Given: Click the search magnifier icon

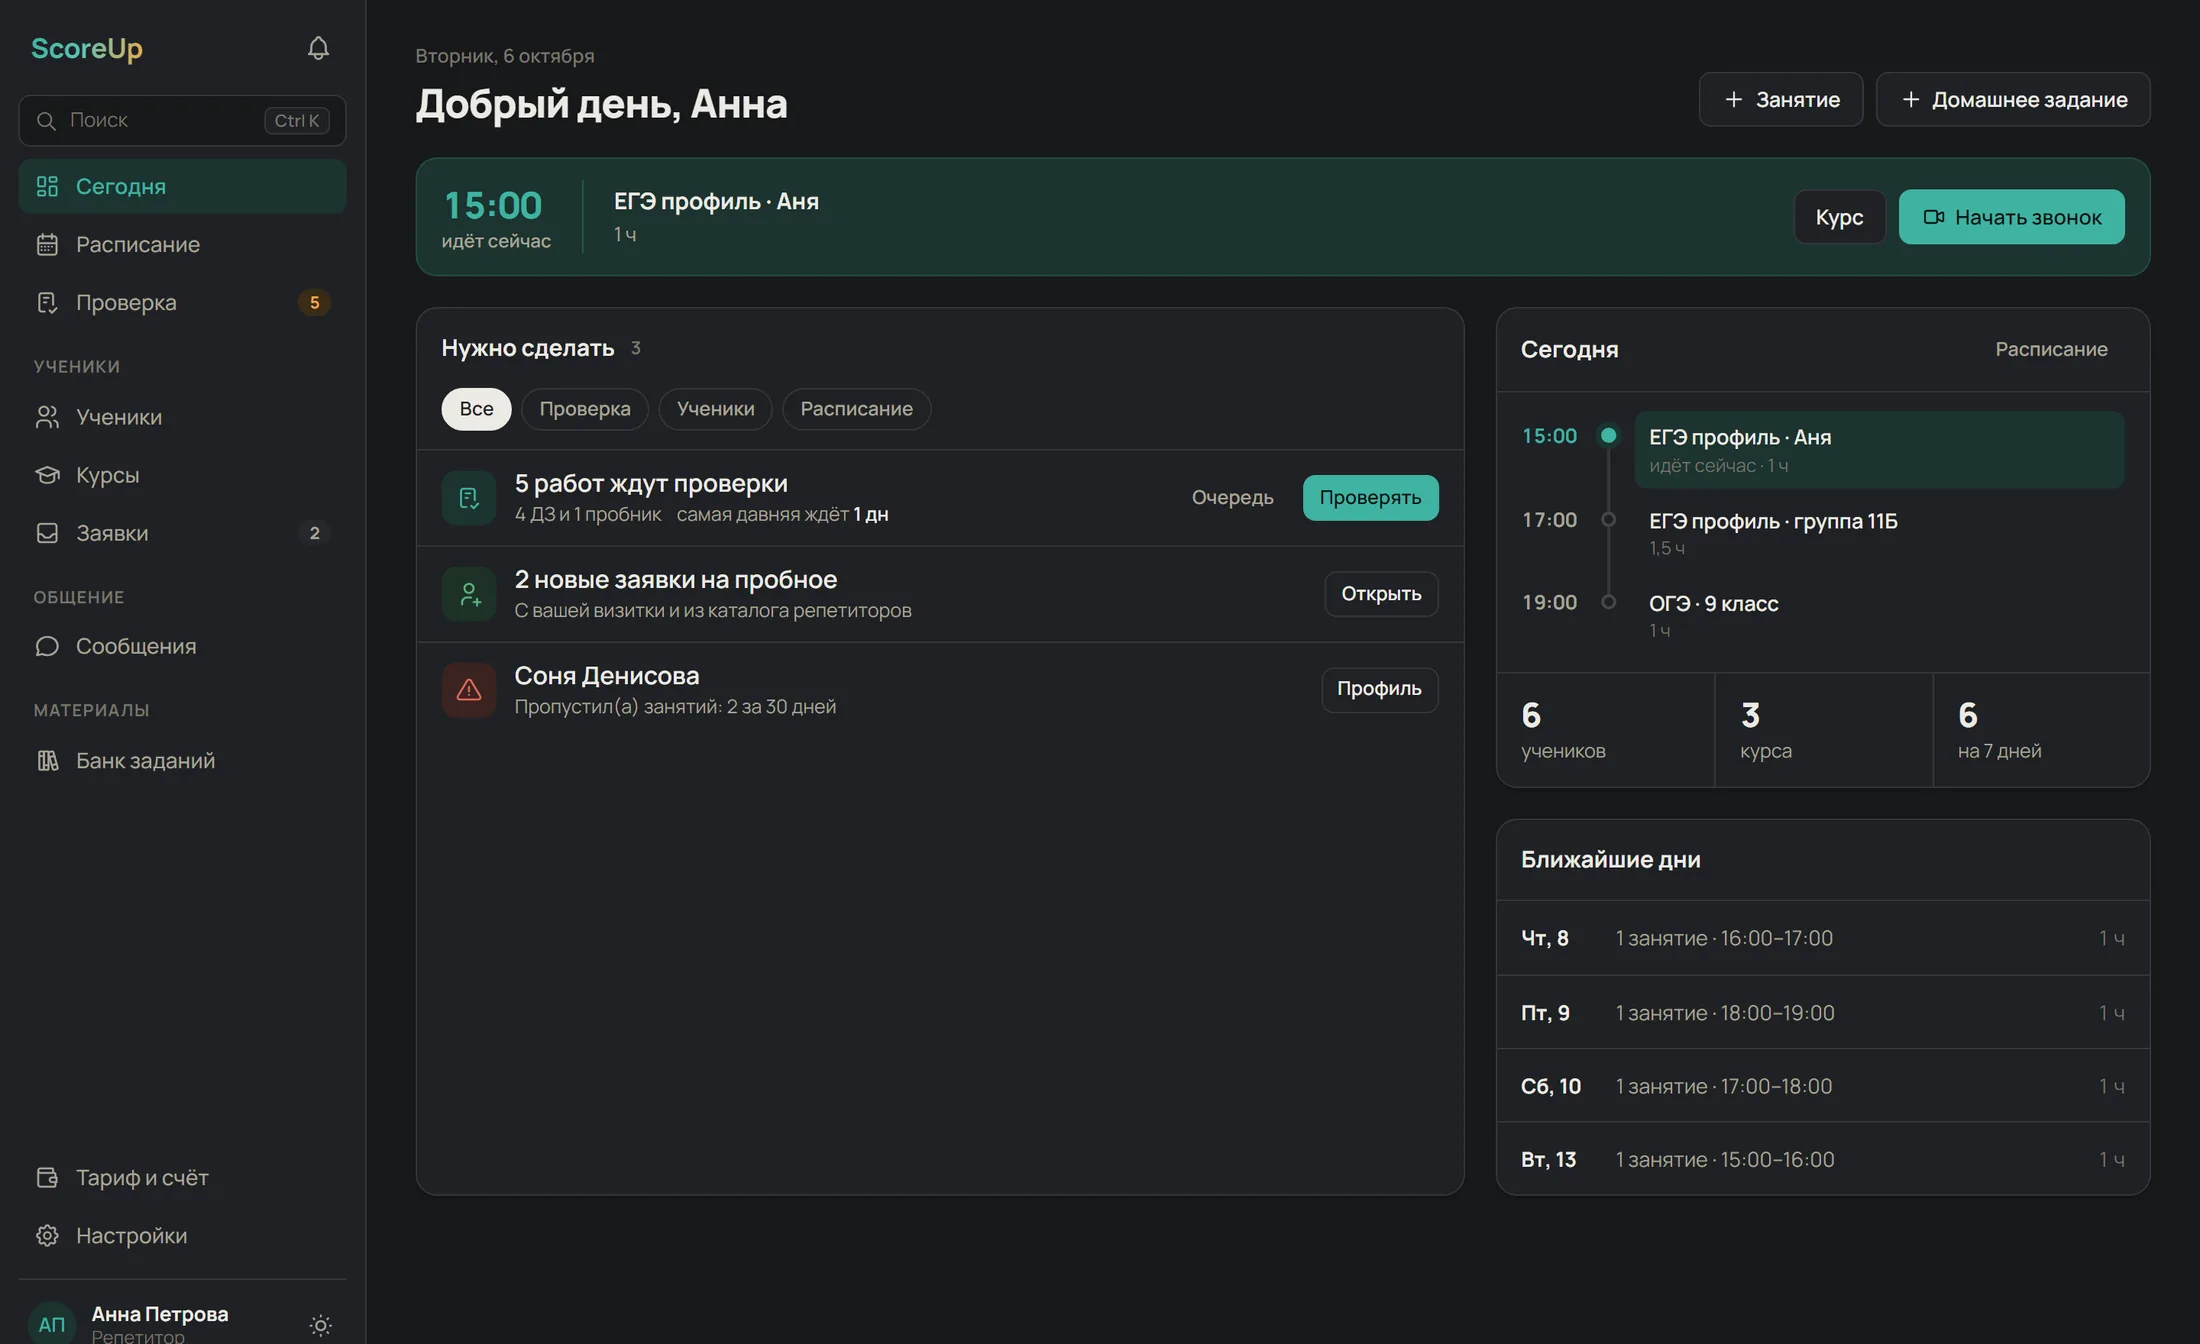Looking at the screenshot, I should [46, 121].
